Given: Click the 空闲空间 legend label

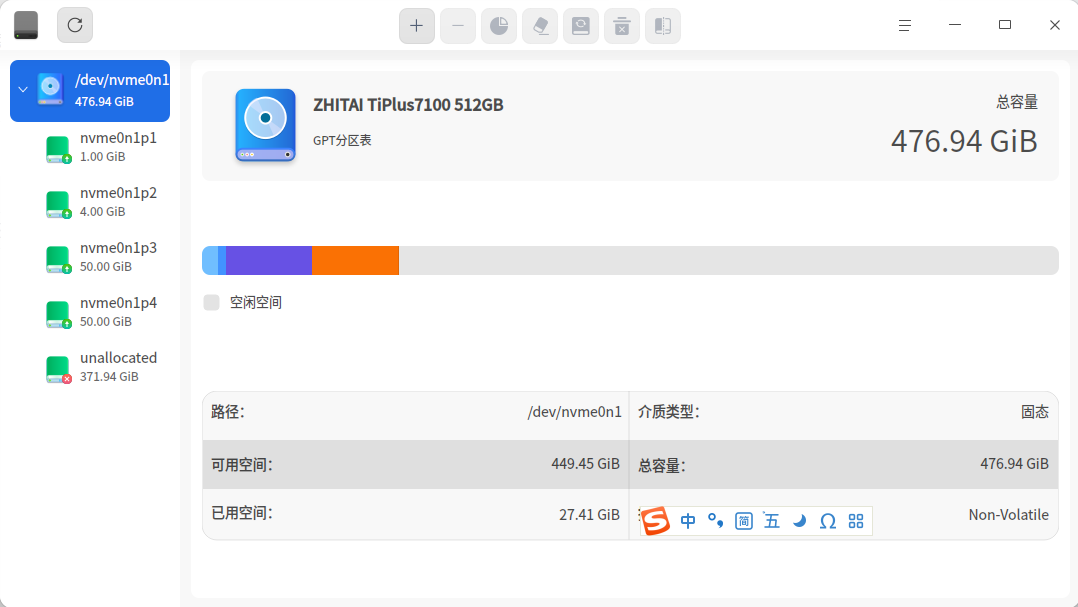Looking at the screenshot, I should [256, 302].
